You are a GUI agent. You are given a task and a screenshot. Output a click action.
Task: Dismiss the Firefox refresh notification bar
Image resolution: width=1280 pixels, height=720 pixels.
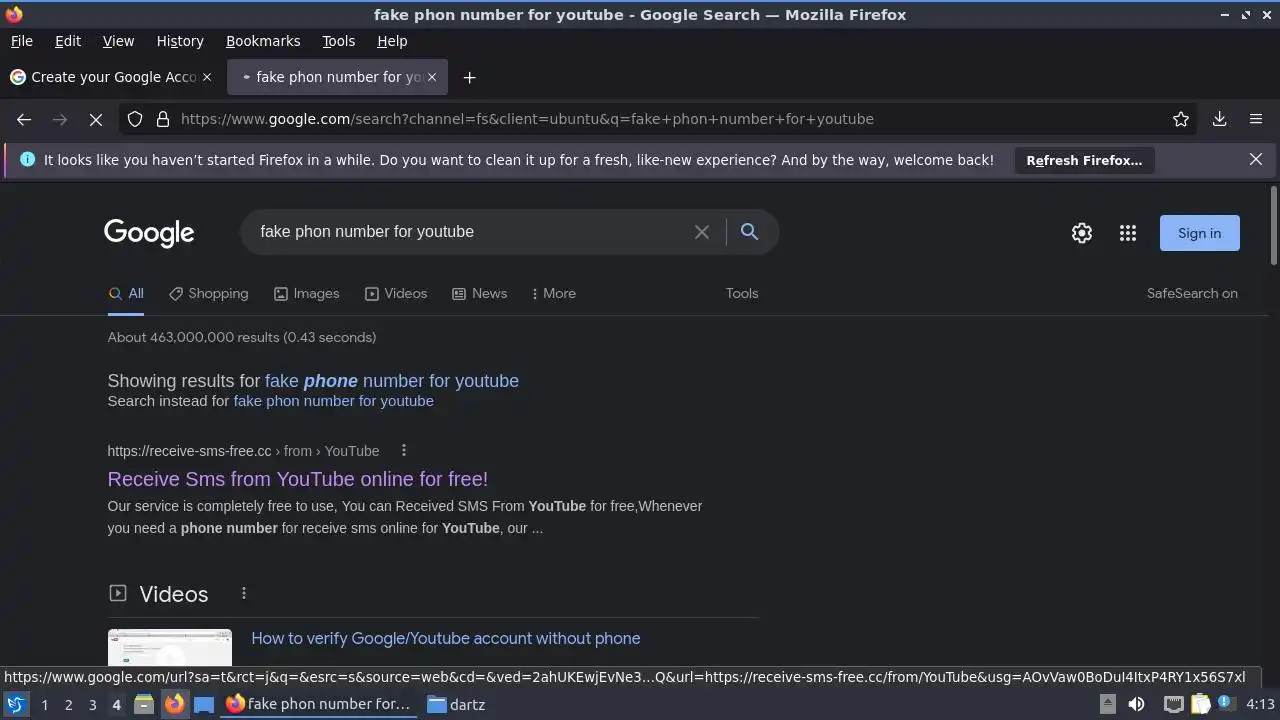(1256, 159)
